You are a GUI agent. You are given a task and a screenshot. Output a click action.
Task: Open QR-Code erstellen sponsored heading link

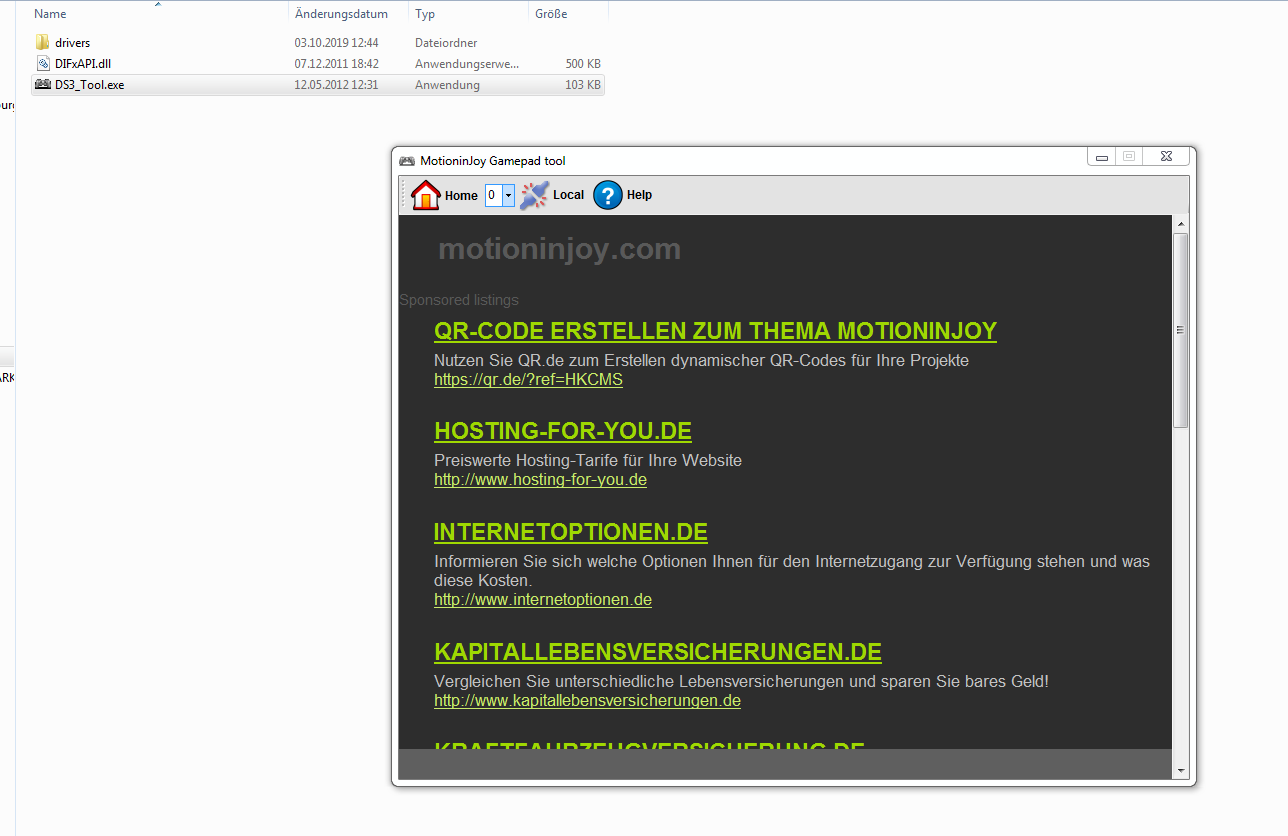click(x=715, y=331)
